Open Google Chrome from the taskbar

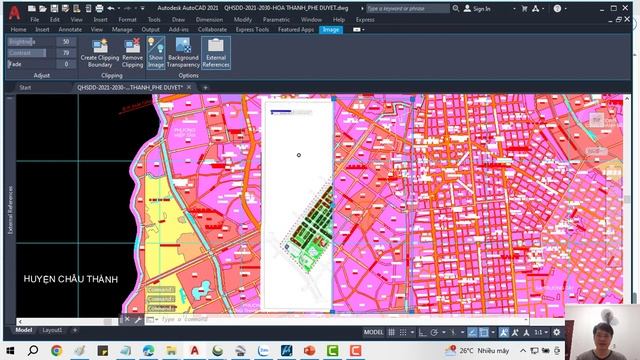click(56, 350)
